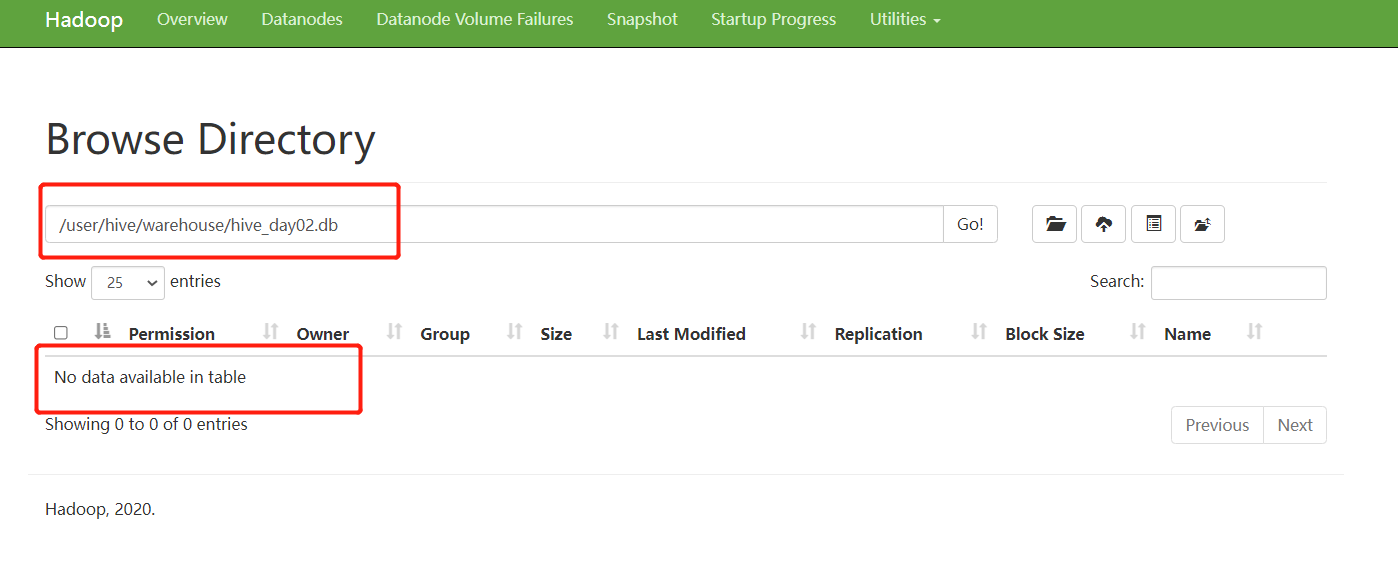Viewport: 1398px width, 577px height.
Task: Click the Size column header text
Action: point(556,334)
